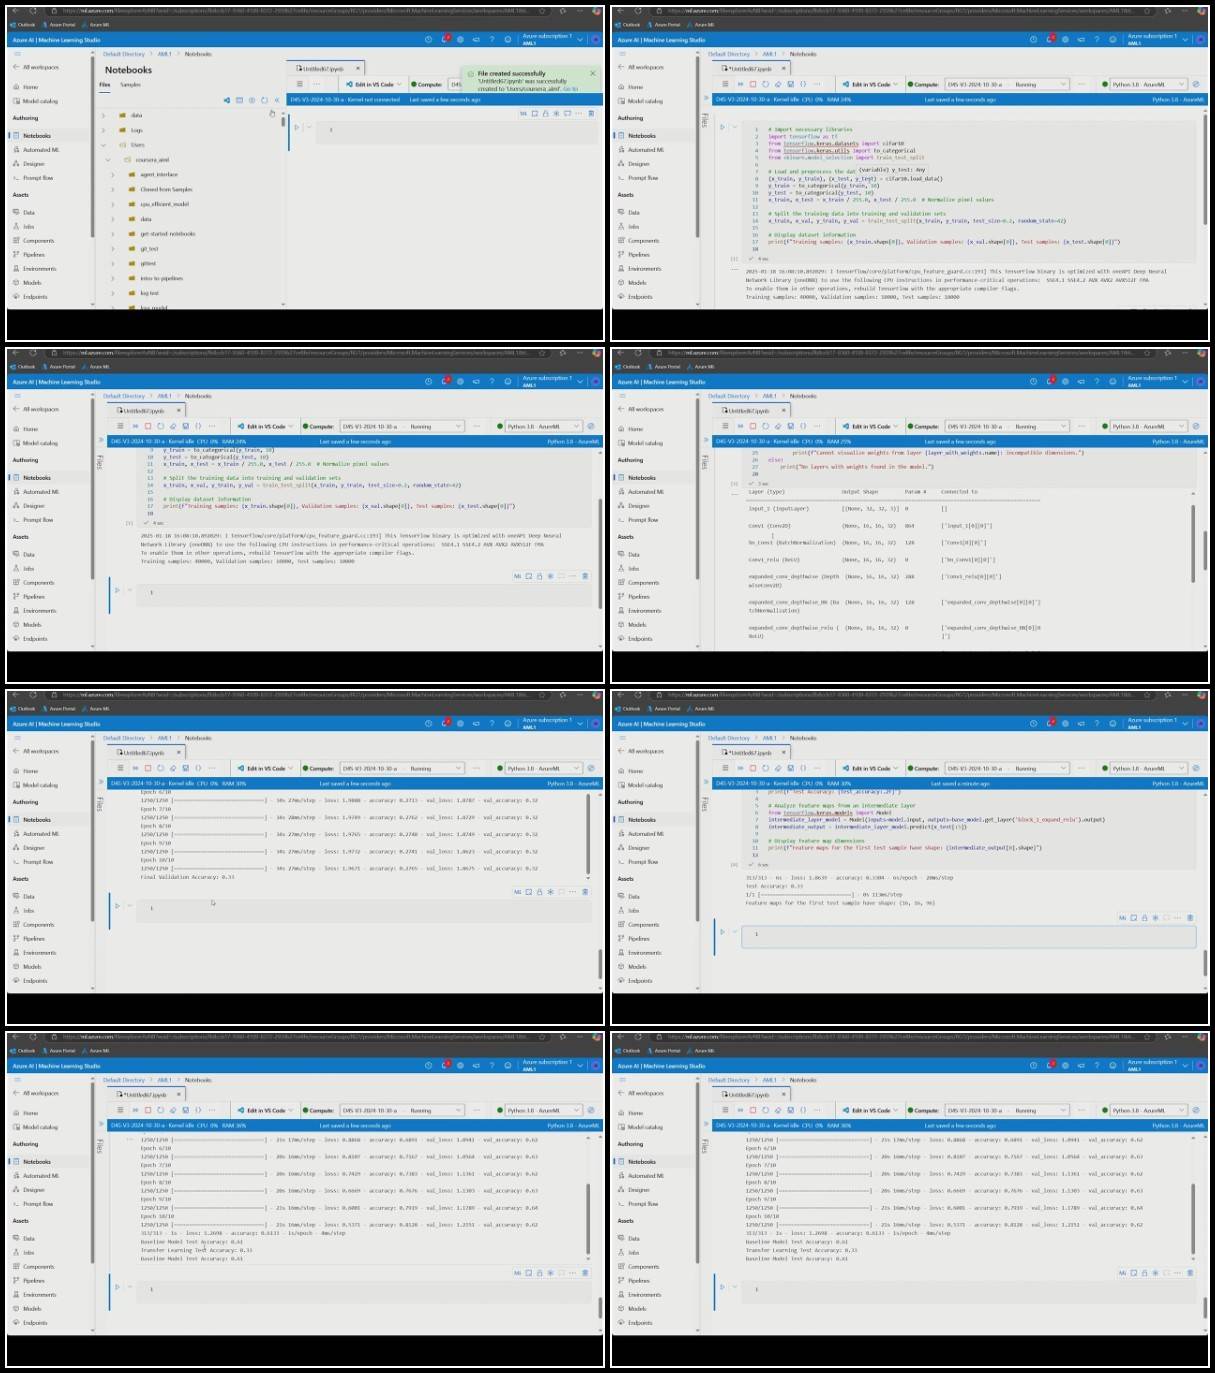
Task: Open settings gear in file-tree screenshot header
Action: coord(460,39)
